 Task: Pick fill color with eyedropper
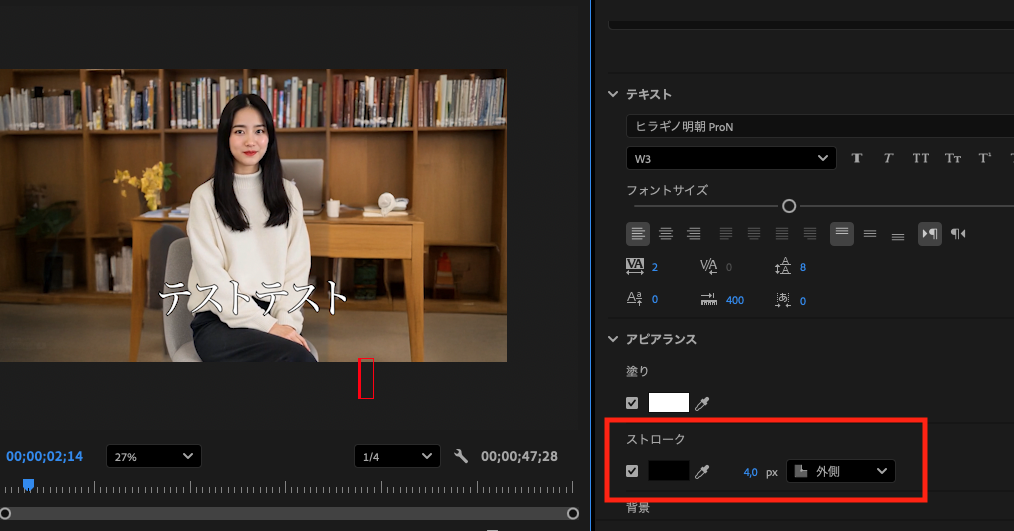[702, 403]
